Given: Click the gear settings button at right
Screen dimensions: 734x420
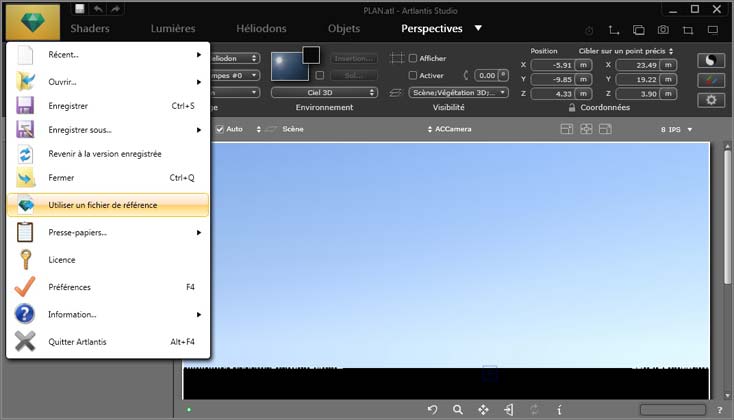Looking at the screenshot, I should (711, 100).
